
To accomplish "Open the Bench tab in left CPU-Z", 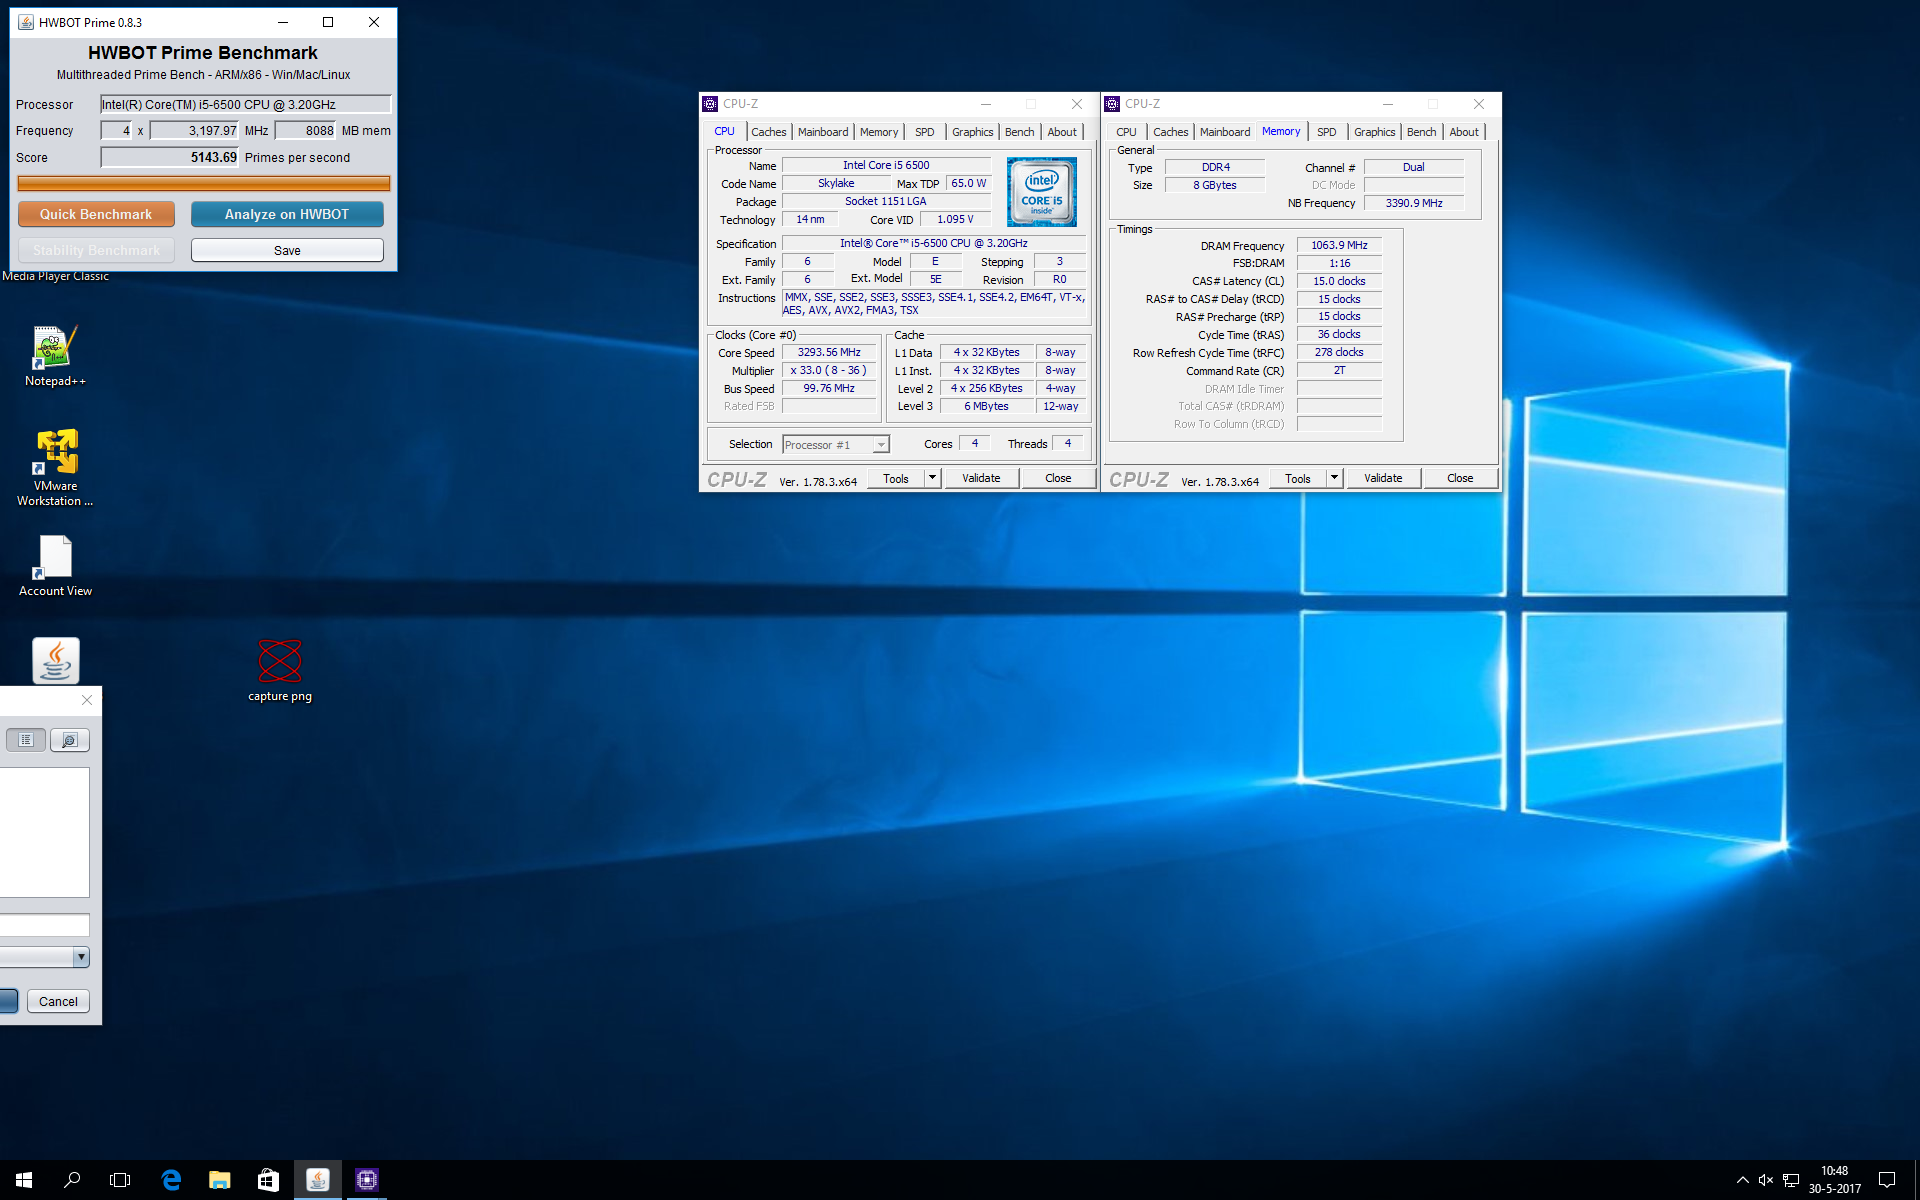I will pyautogui.click(x=1020, y=132).
